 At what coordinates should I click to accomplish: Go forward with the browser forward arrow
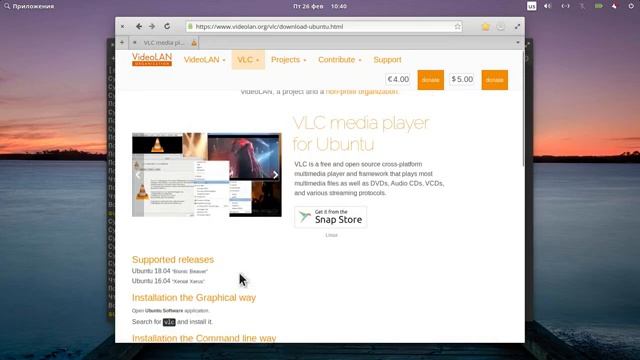point(152,26)
